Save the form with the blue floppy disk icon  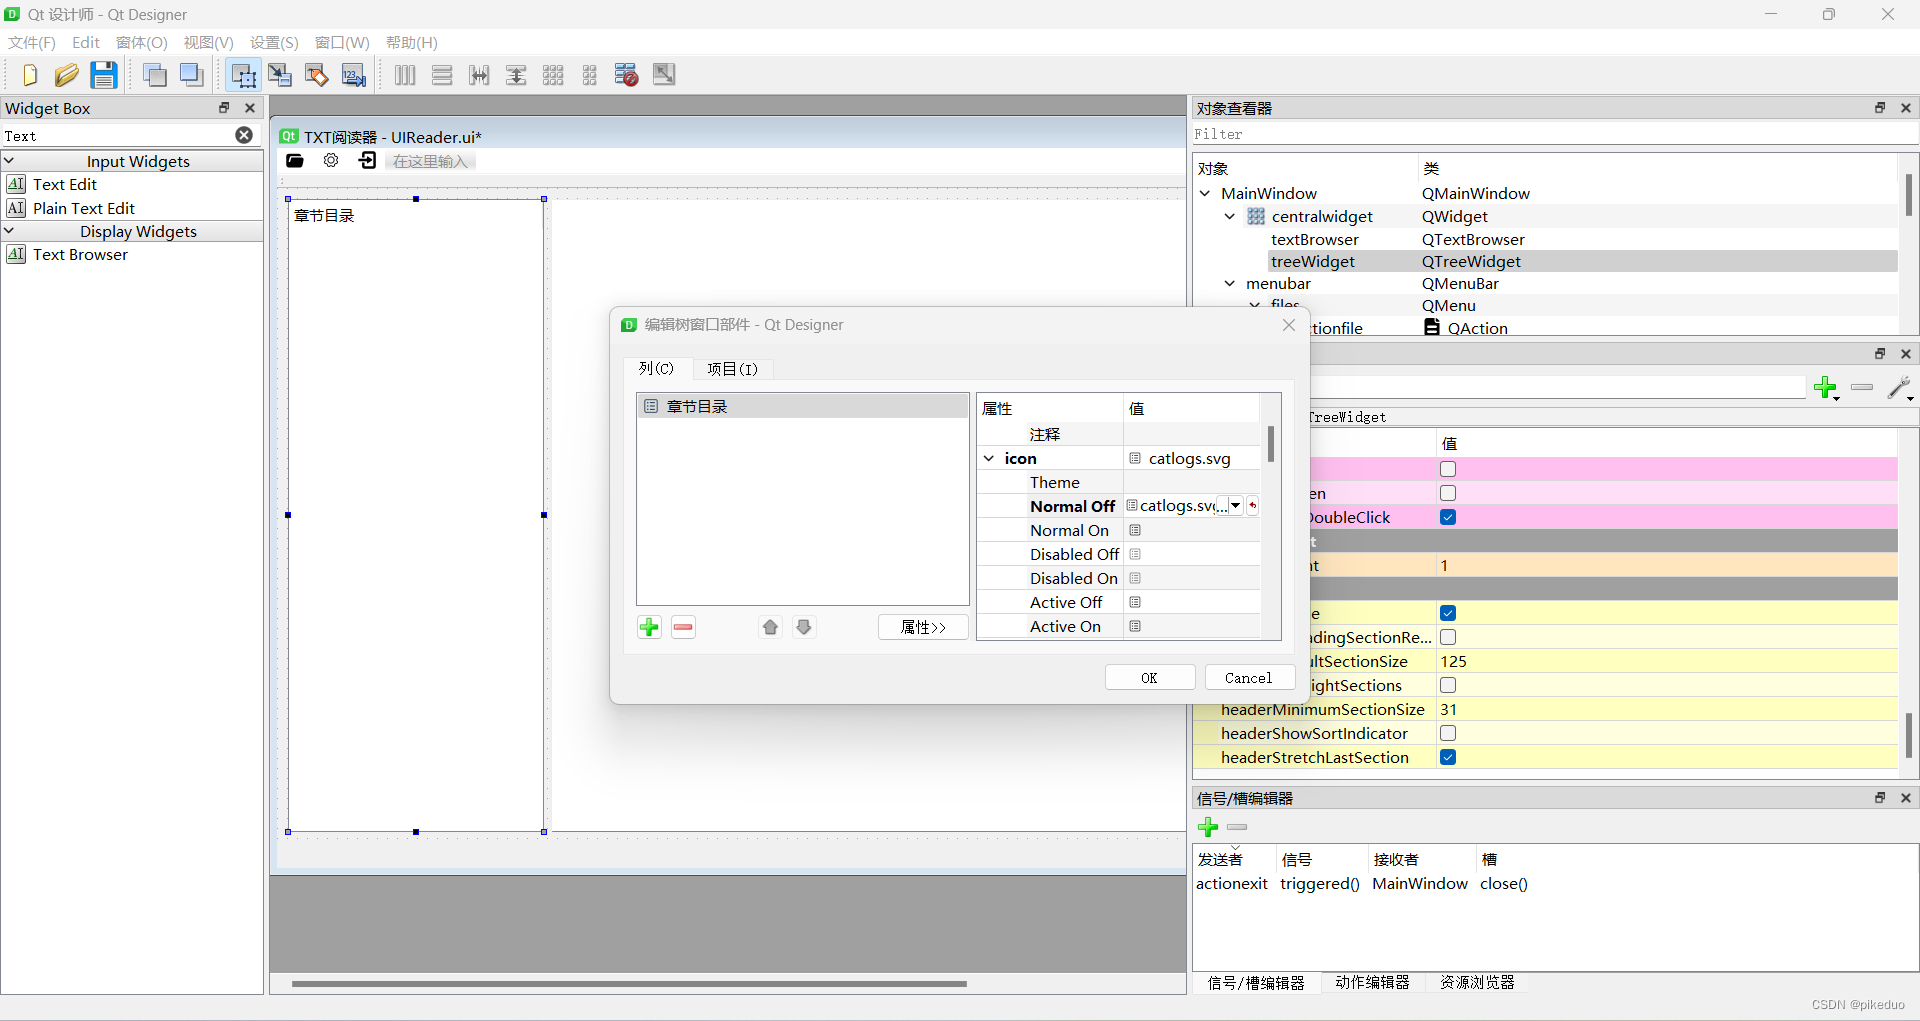pos(103,75)
